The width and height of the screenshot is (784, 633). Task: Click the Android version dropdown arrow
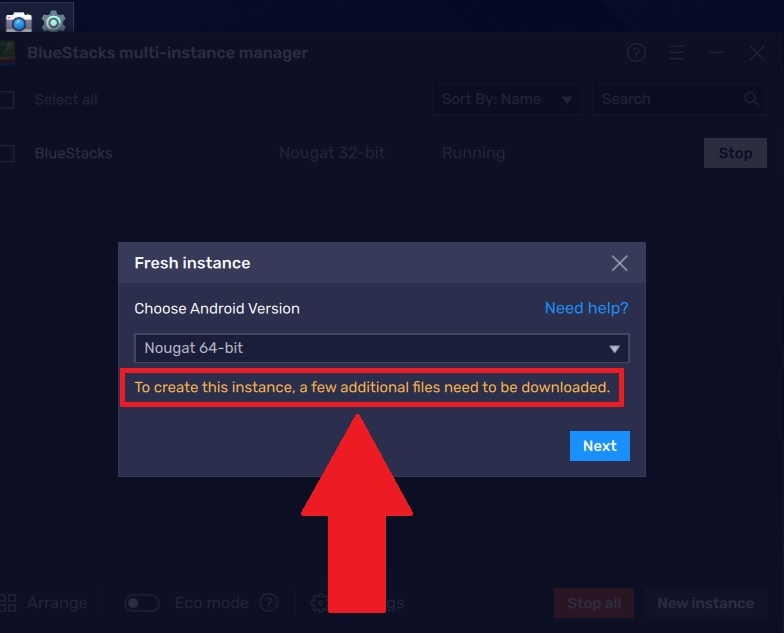click(x=614, y=348)
